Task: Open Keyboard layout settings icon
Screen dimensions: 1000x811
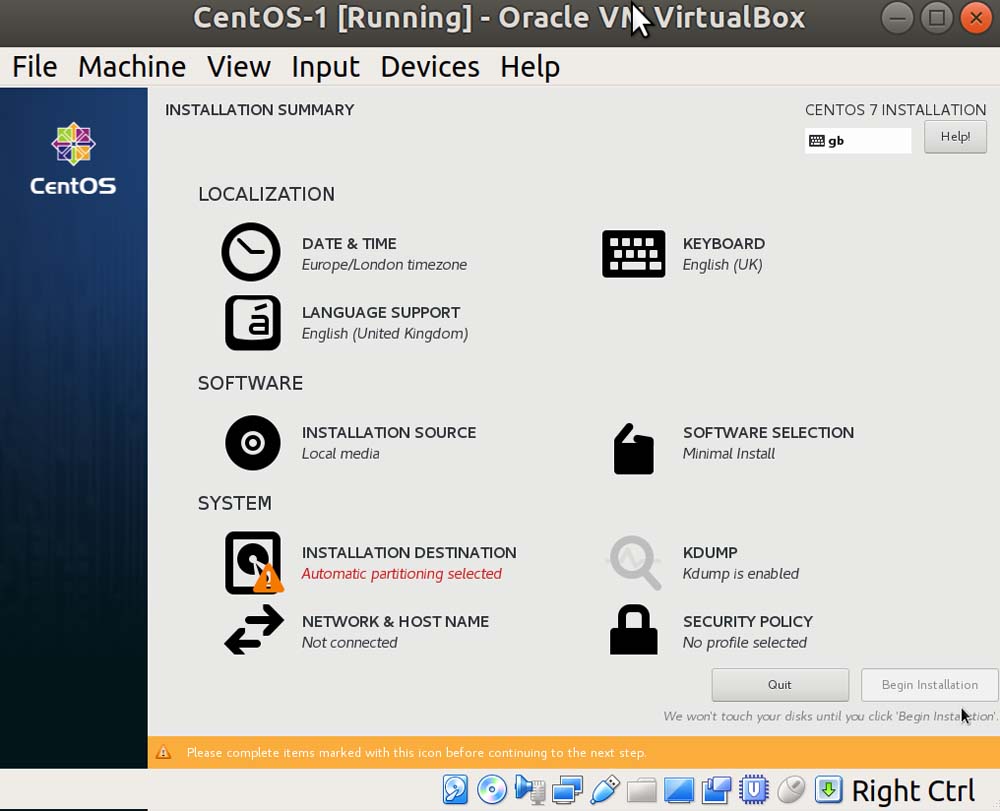Action: (633, 253)
